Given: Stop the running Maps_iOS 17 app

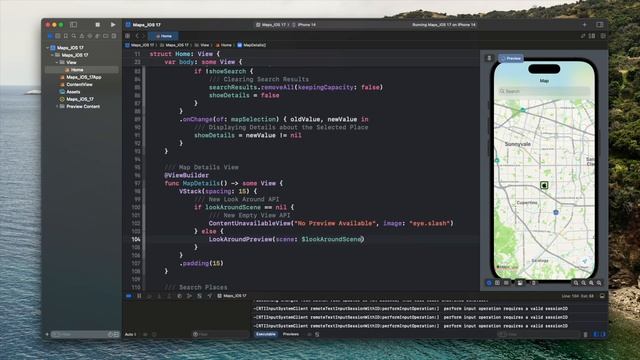Looking at the screenshot, I should [x=98, y=24].
